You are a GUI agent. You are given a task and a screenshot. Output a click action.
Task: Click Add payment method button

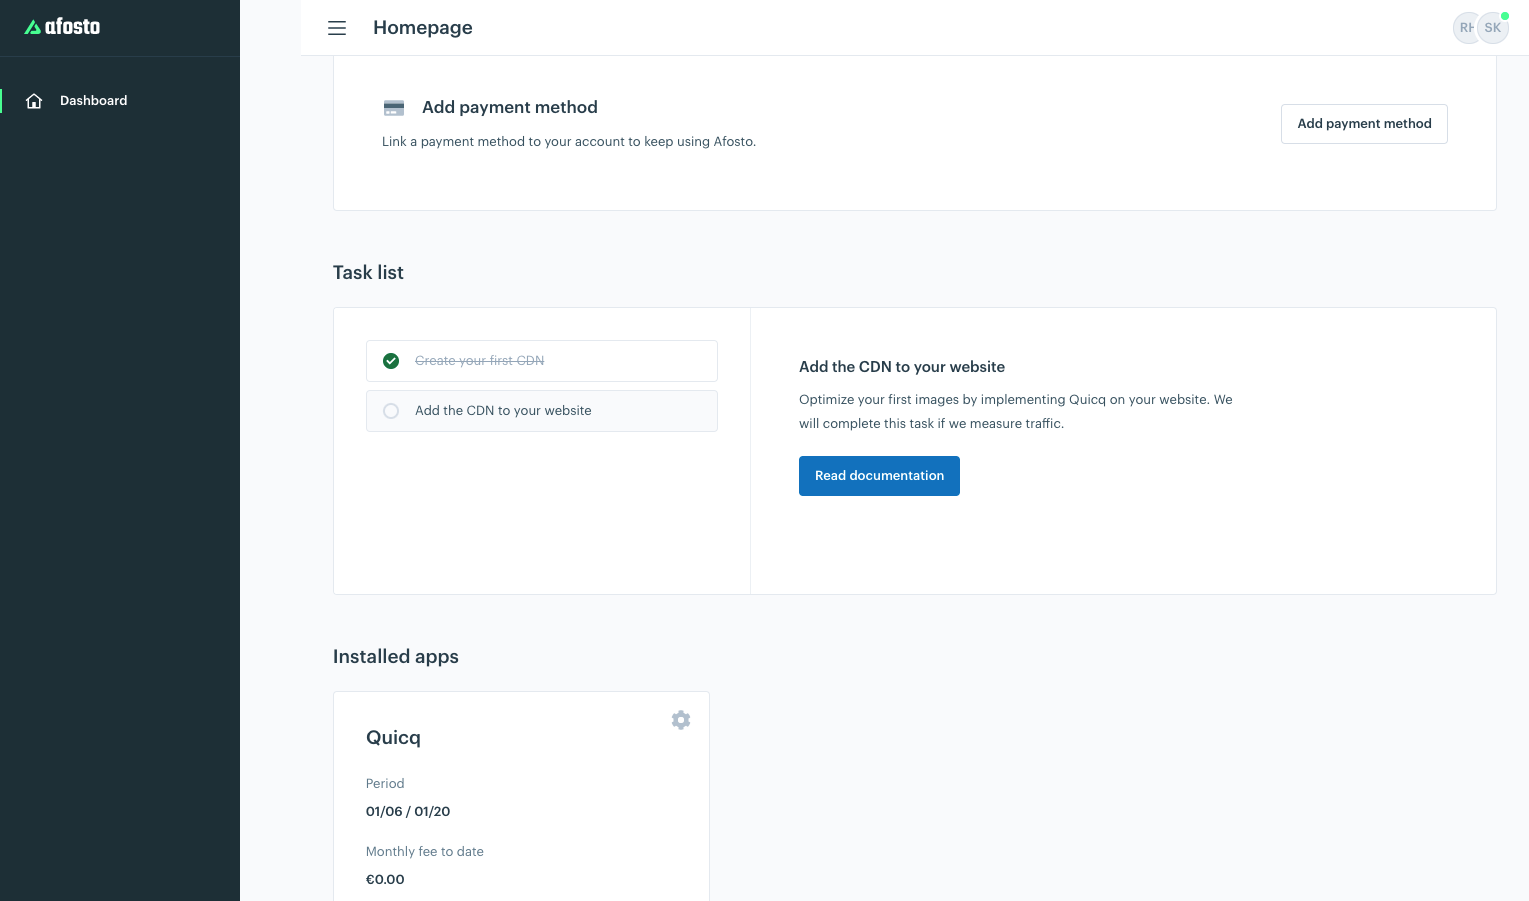click(1364, 124)
